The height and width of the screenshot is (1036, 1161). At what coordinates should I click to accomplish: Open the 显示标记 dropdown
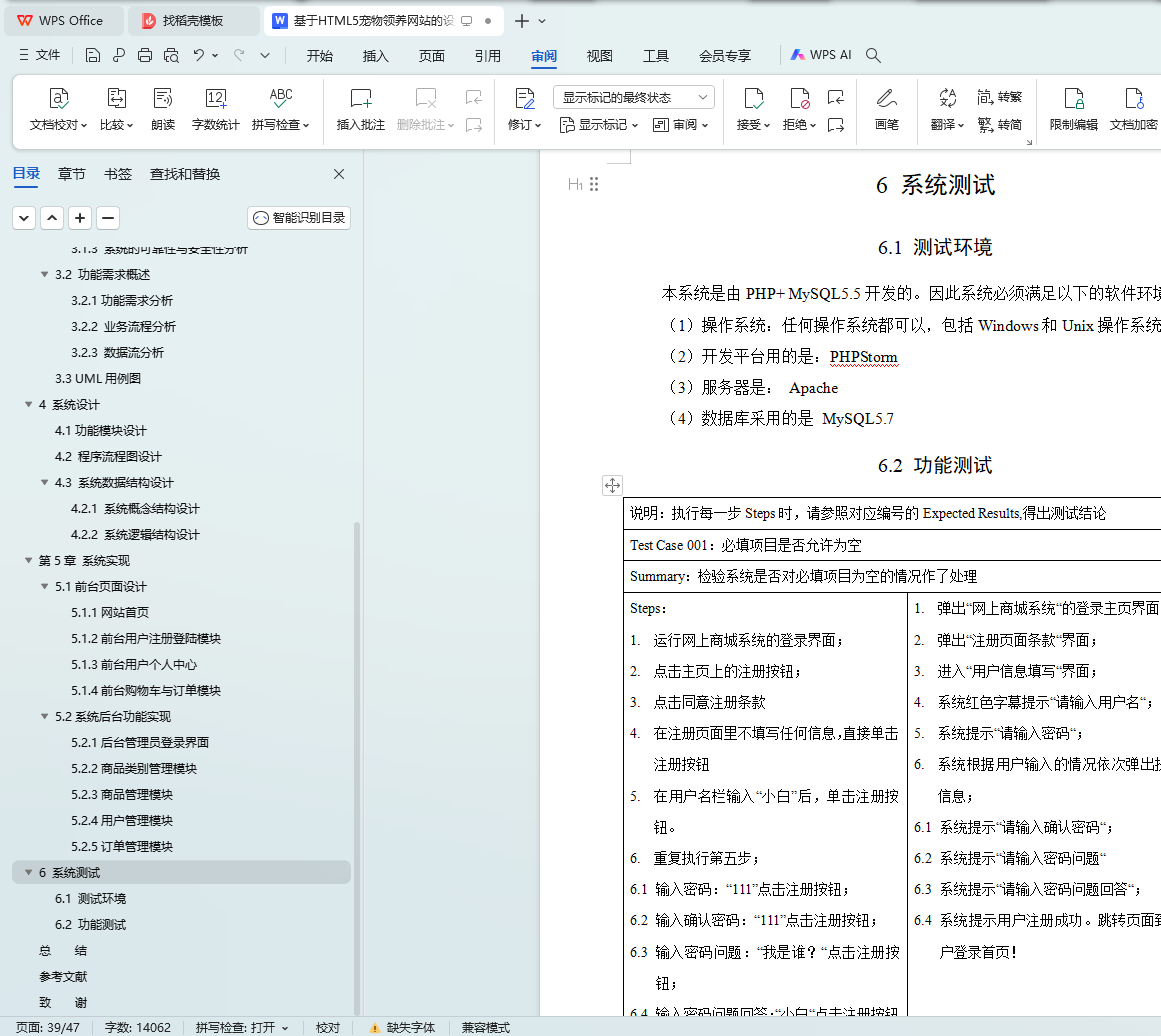[x=599, y=124]
